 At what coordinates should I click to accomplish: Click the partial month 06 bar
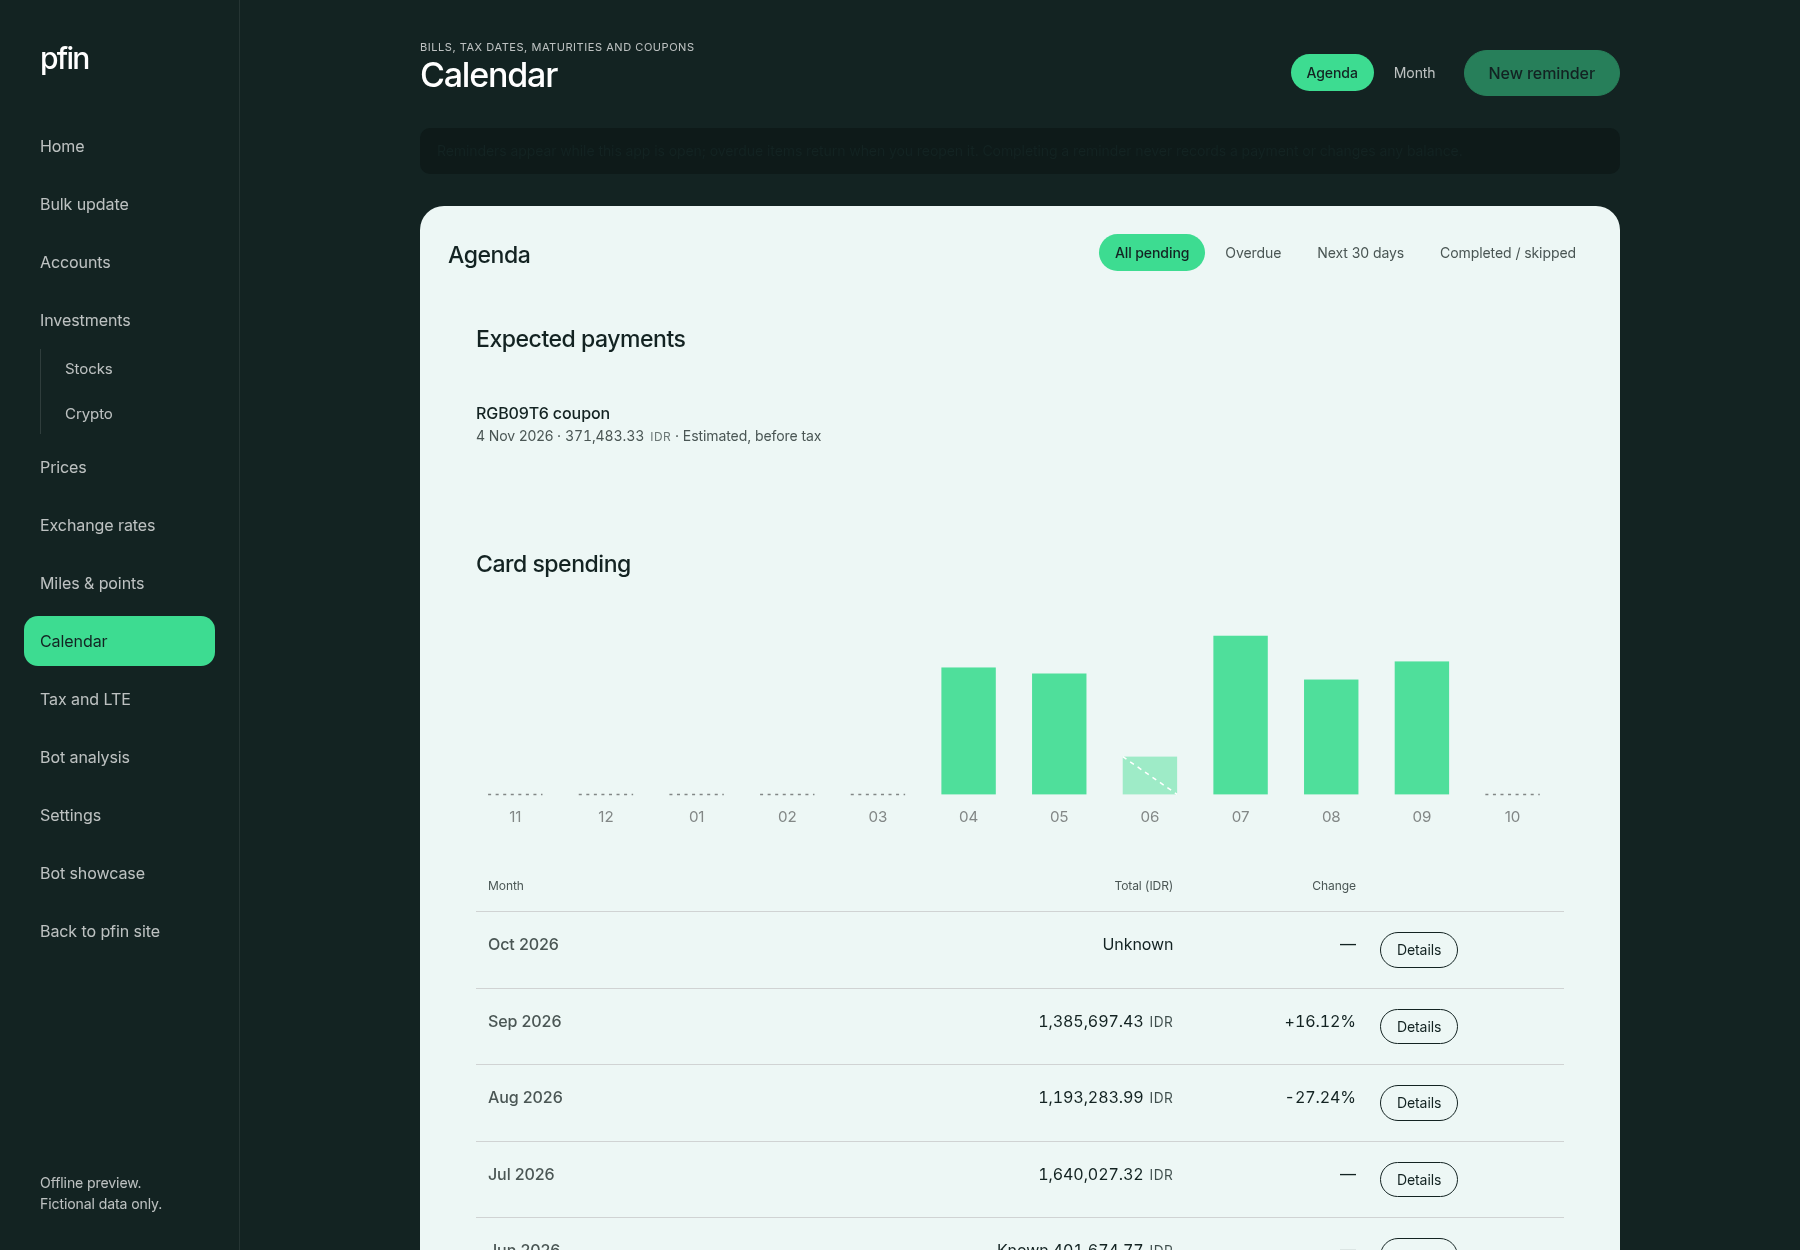[1150, 775]
